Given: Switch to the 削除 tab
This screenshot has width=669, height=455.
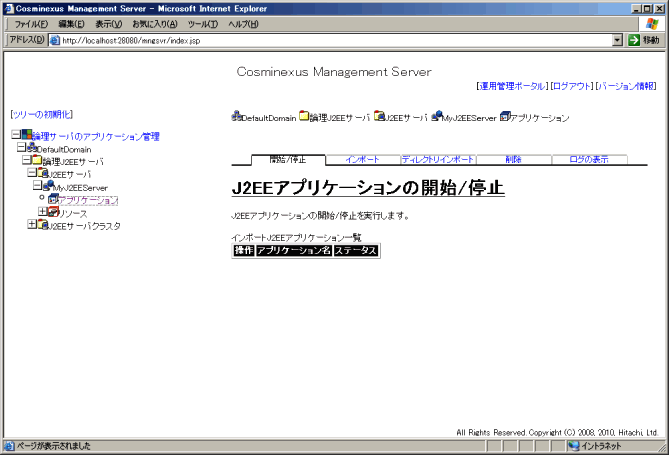Looking at the screenshot, I should [x=514, y=160].
